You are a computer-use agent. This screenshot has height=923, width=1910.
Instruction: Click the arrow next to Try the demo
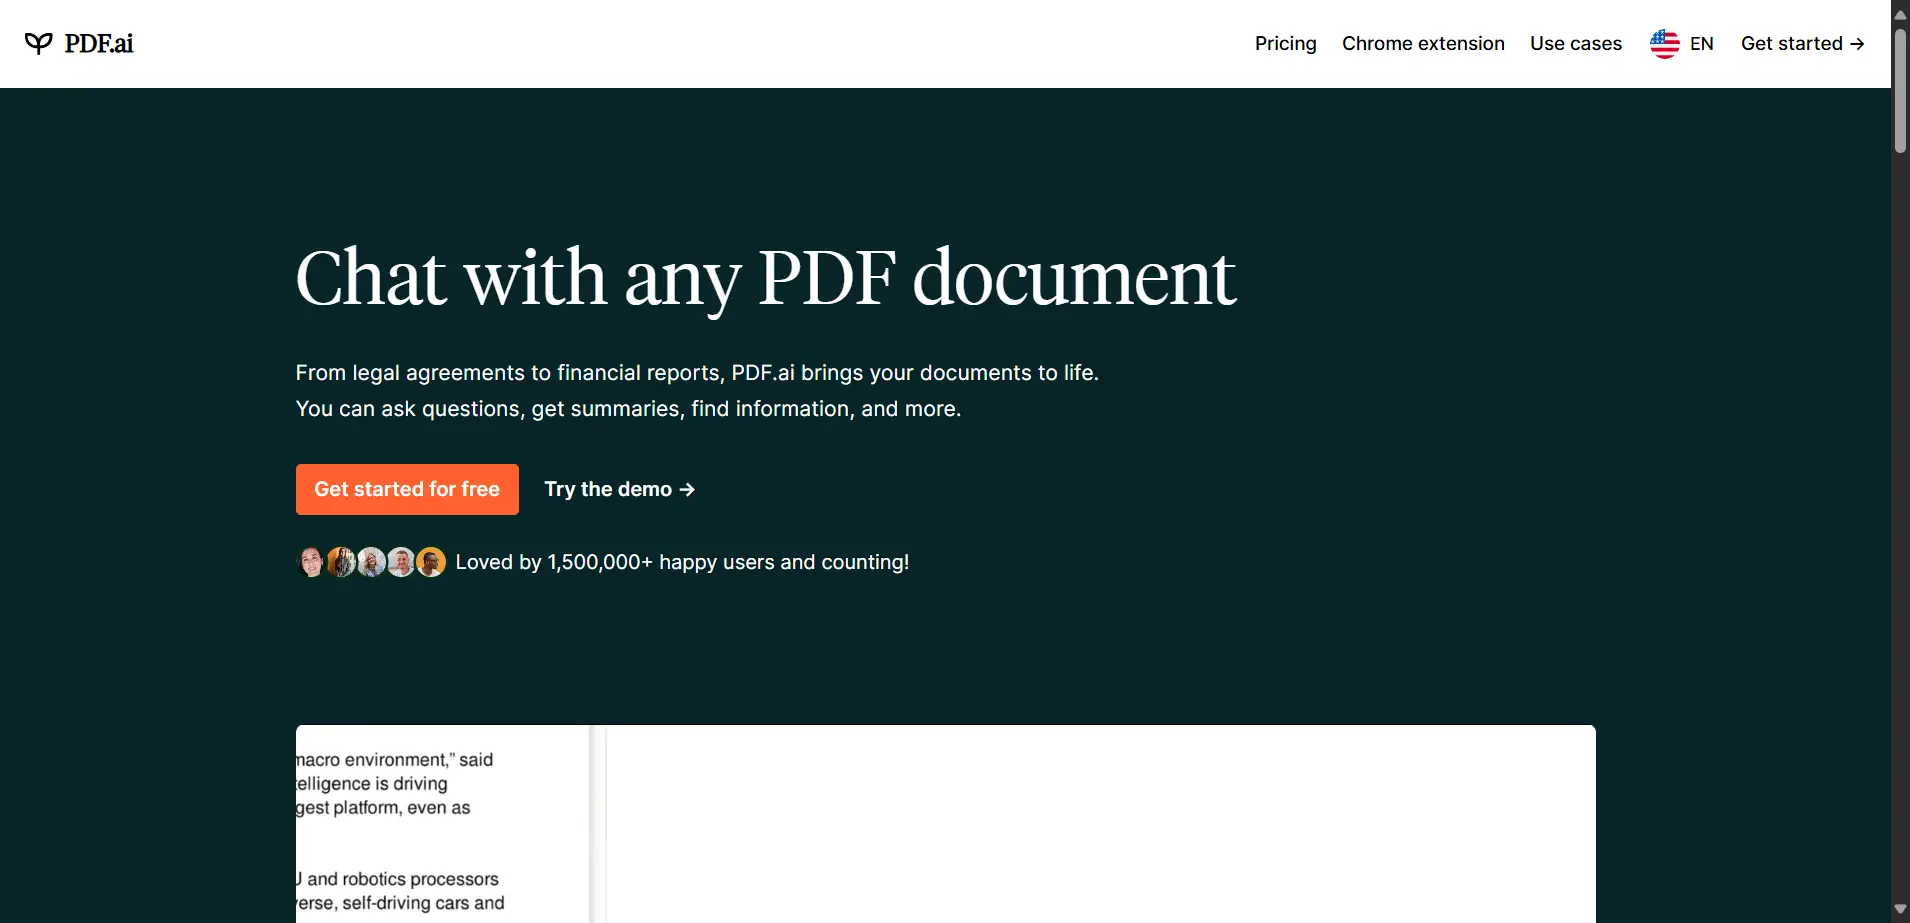coord(687,489)
